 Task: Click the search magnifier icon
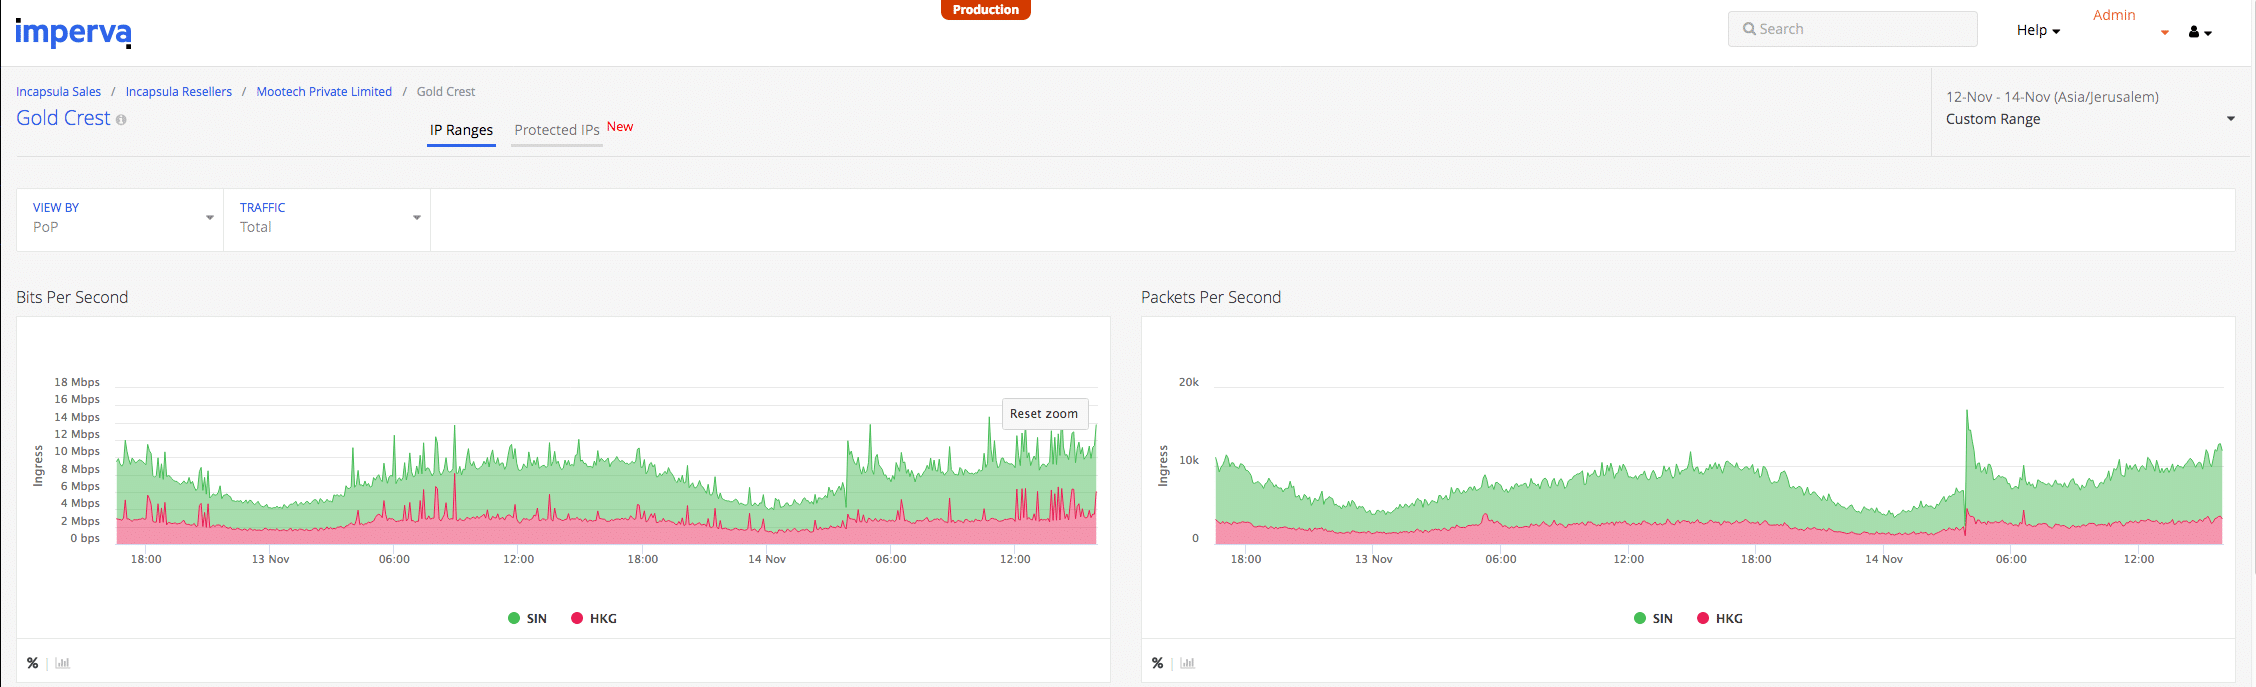pos(1749,29)
